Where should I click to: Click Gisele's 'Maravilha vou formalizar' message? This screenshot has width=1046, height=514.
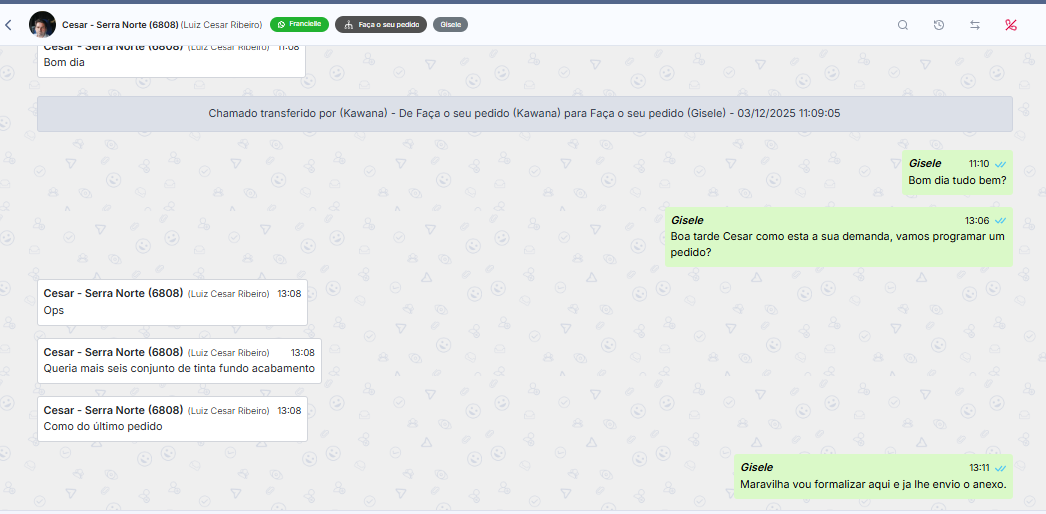(x=872, y=485)
